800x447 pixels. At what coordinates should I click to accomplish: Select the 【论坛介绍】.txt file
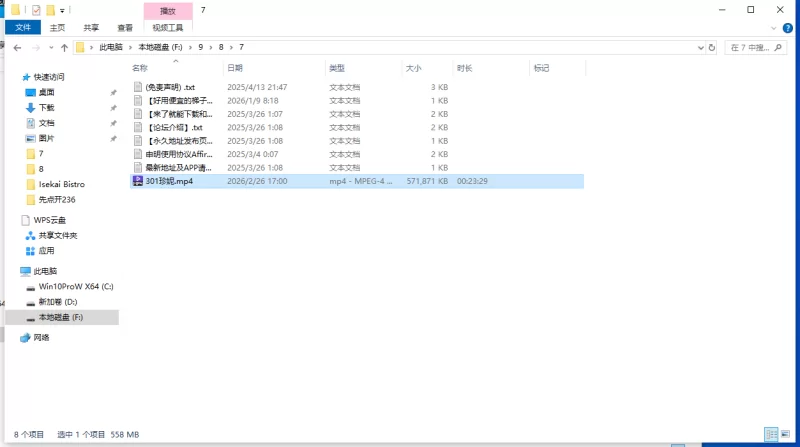174,128
